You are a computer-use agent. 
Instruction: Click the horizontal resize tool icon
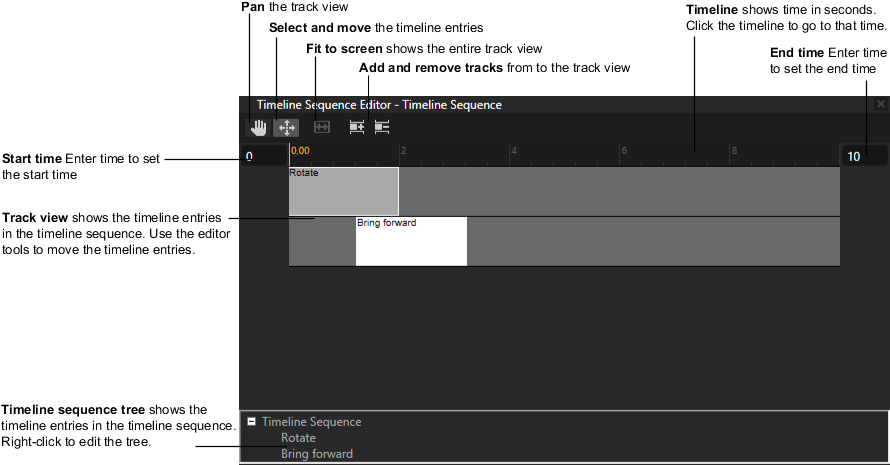pos(322,128)
